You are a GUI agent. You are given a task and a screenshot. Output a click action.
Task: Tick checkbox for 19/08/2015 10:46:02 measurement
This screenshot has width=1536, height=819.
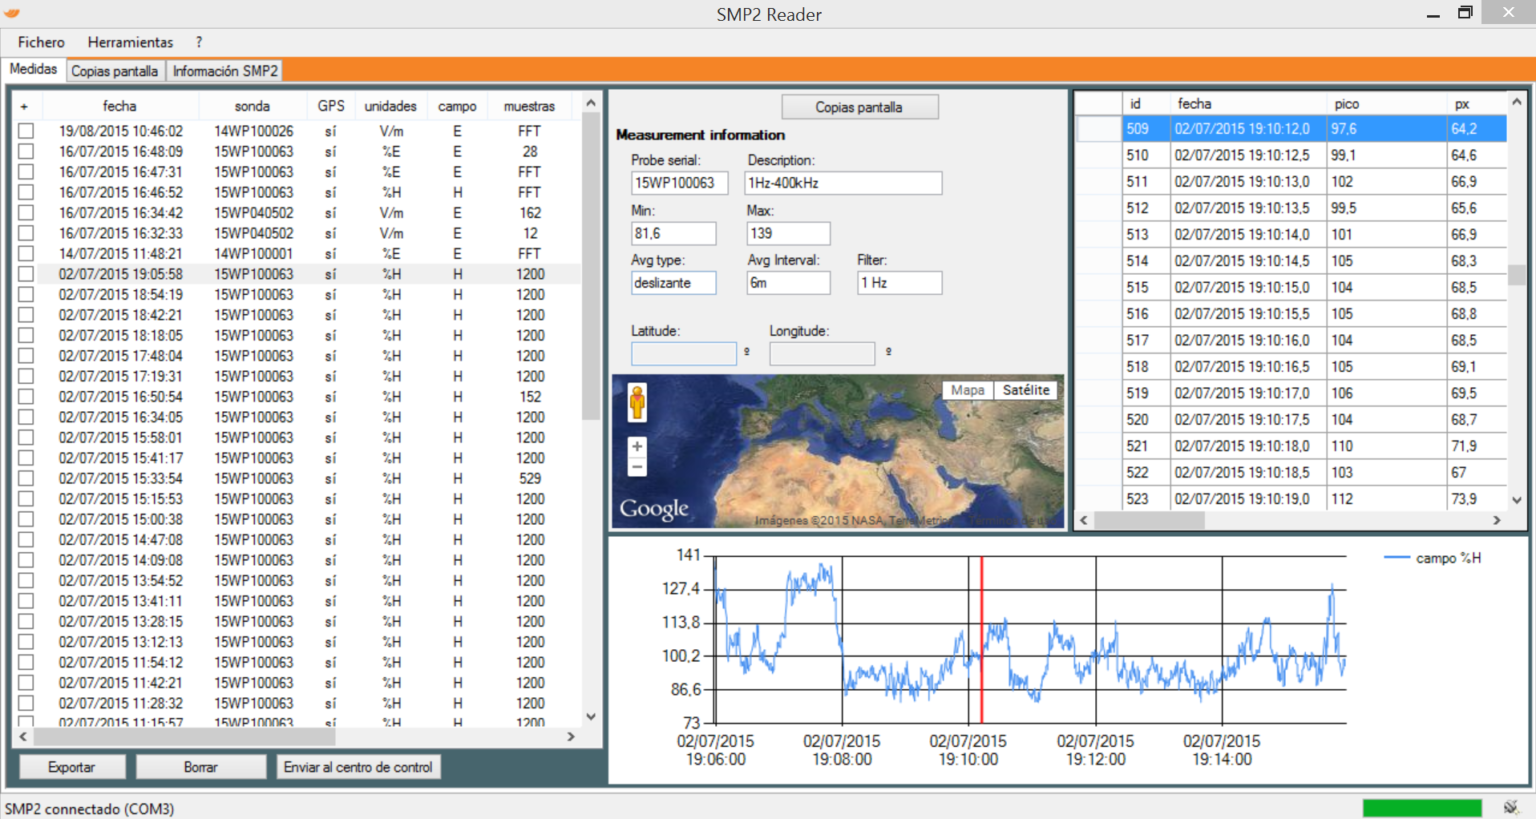pos(26,131)
